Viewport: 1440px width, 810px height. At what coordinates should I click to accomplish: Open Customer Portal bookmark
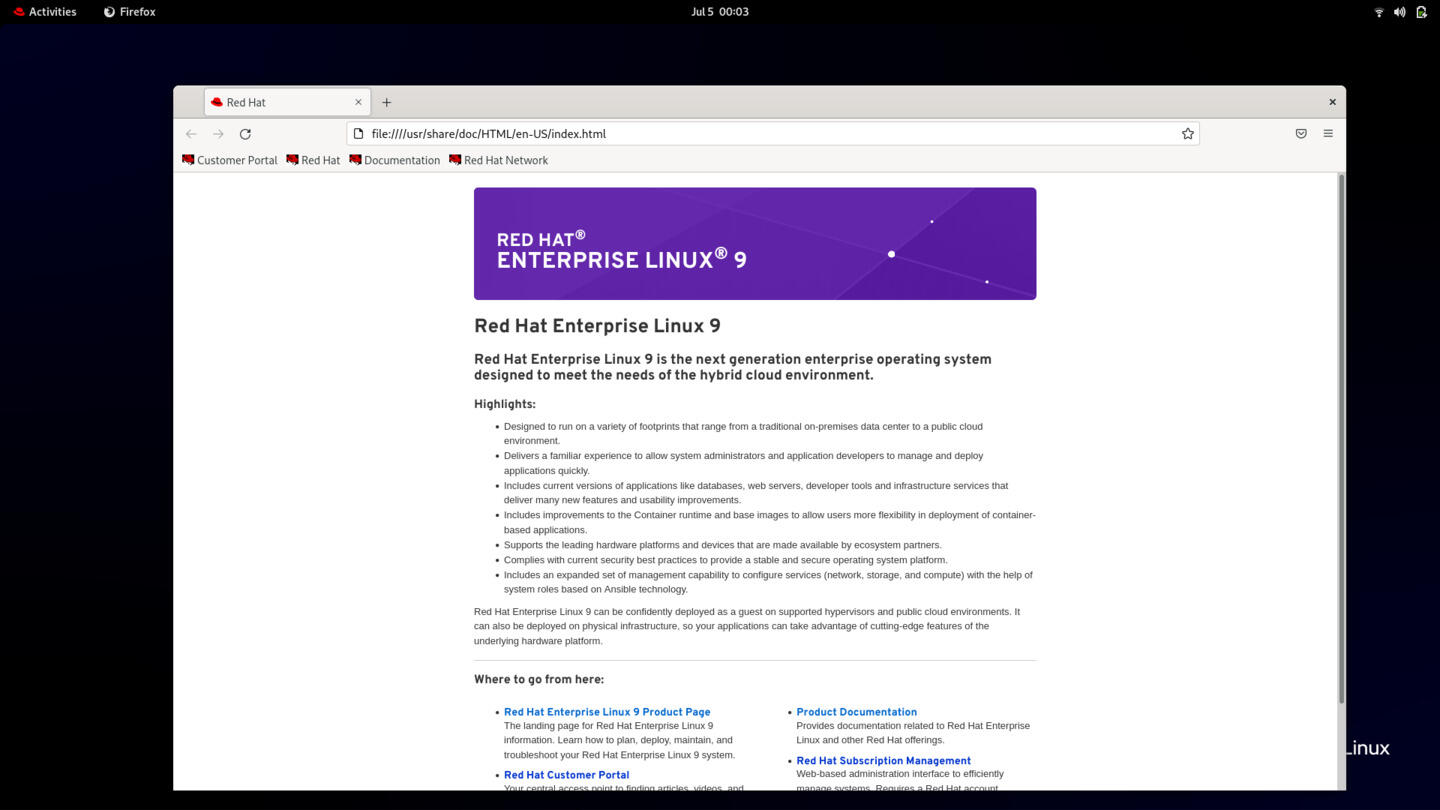230,160
